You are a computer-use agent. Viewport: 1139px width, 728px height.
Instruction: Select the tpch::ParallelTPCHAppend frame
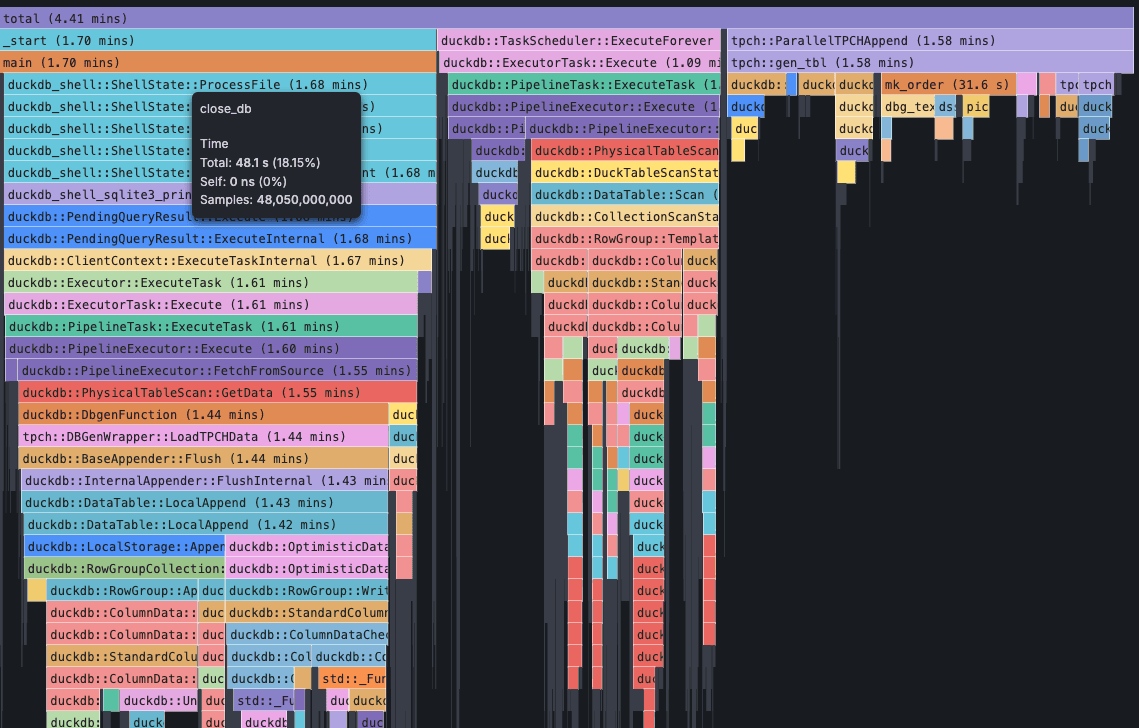(x=860, y=40)
